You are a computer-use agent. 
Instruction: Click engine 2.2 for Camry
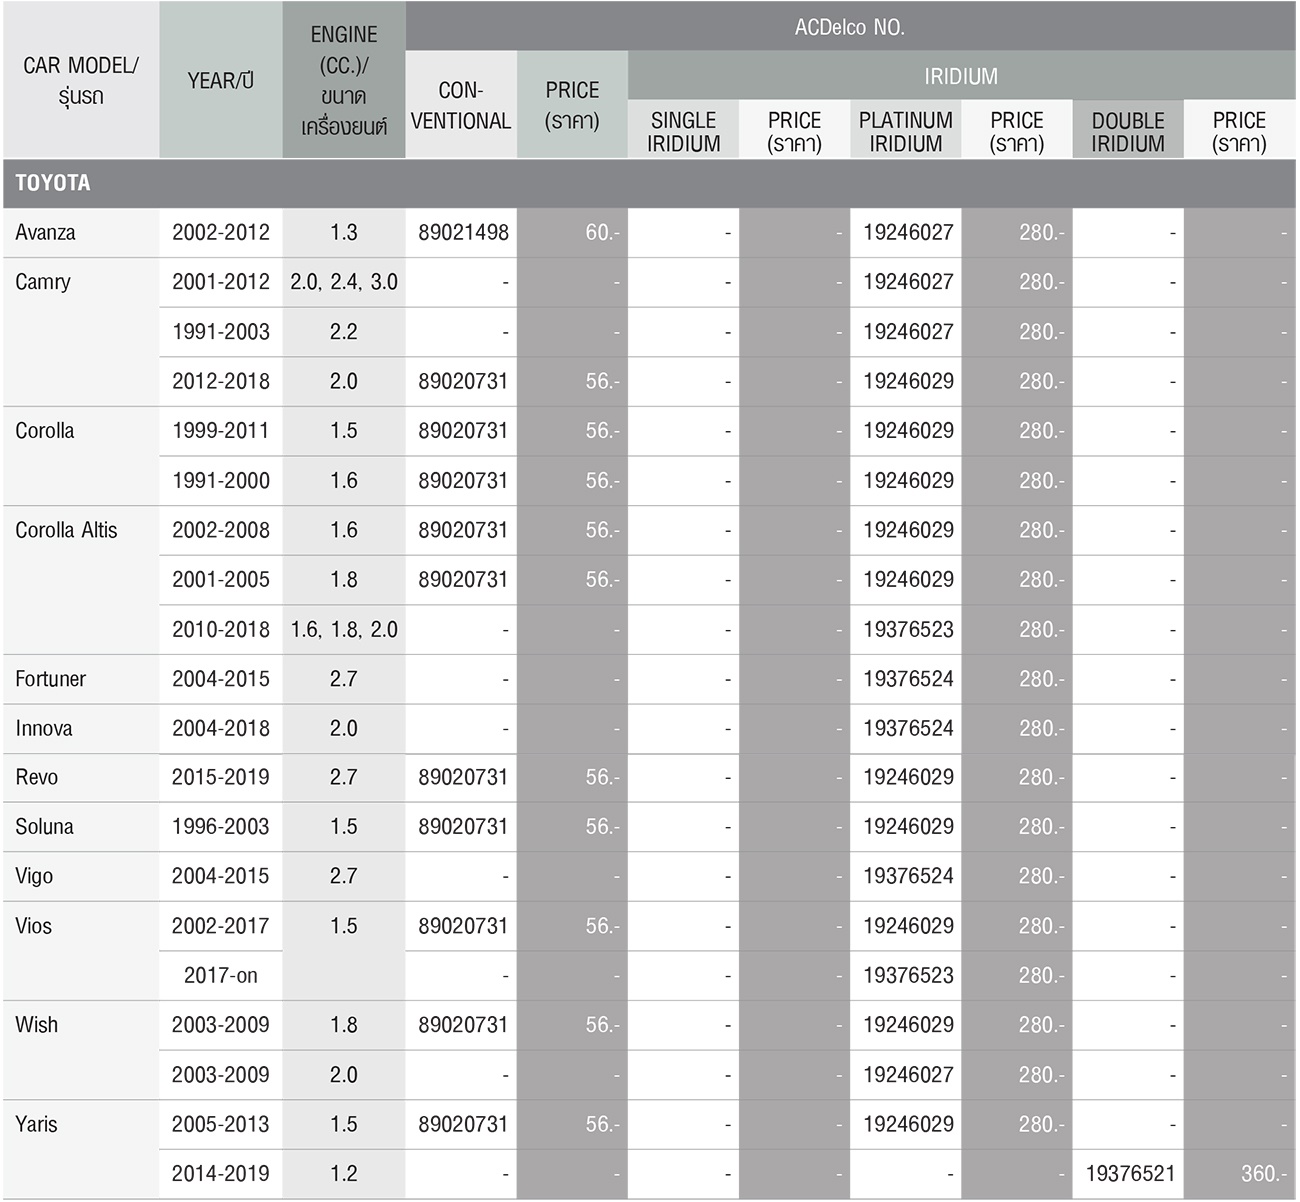(x=344, y=332)
